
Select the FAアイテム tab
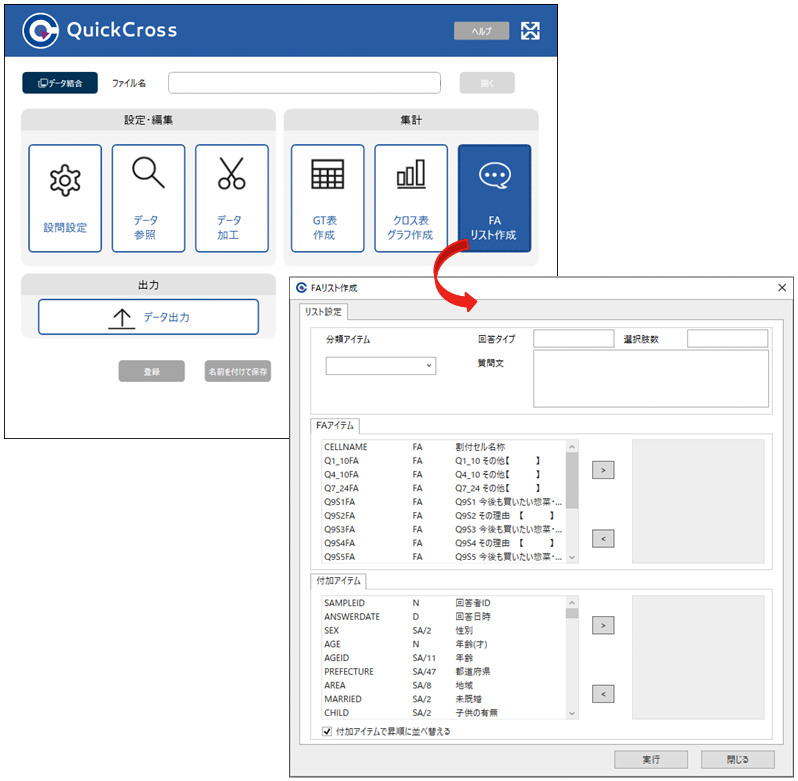click(x=335, y=425)
